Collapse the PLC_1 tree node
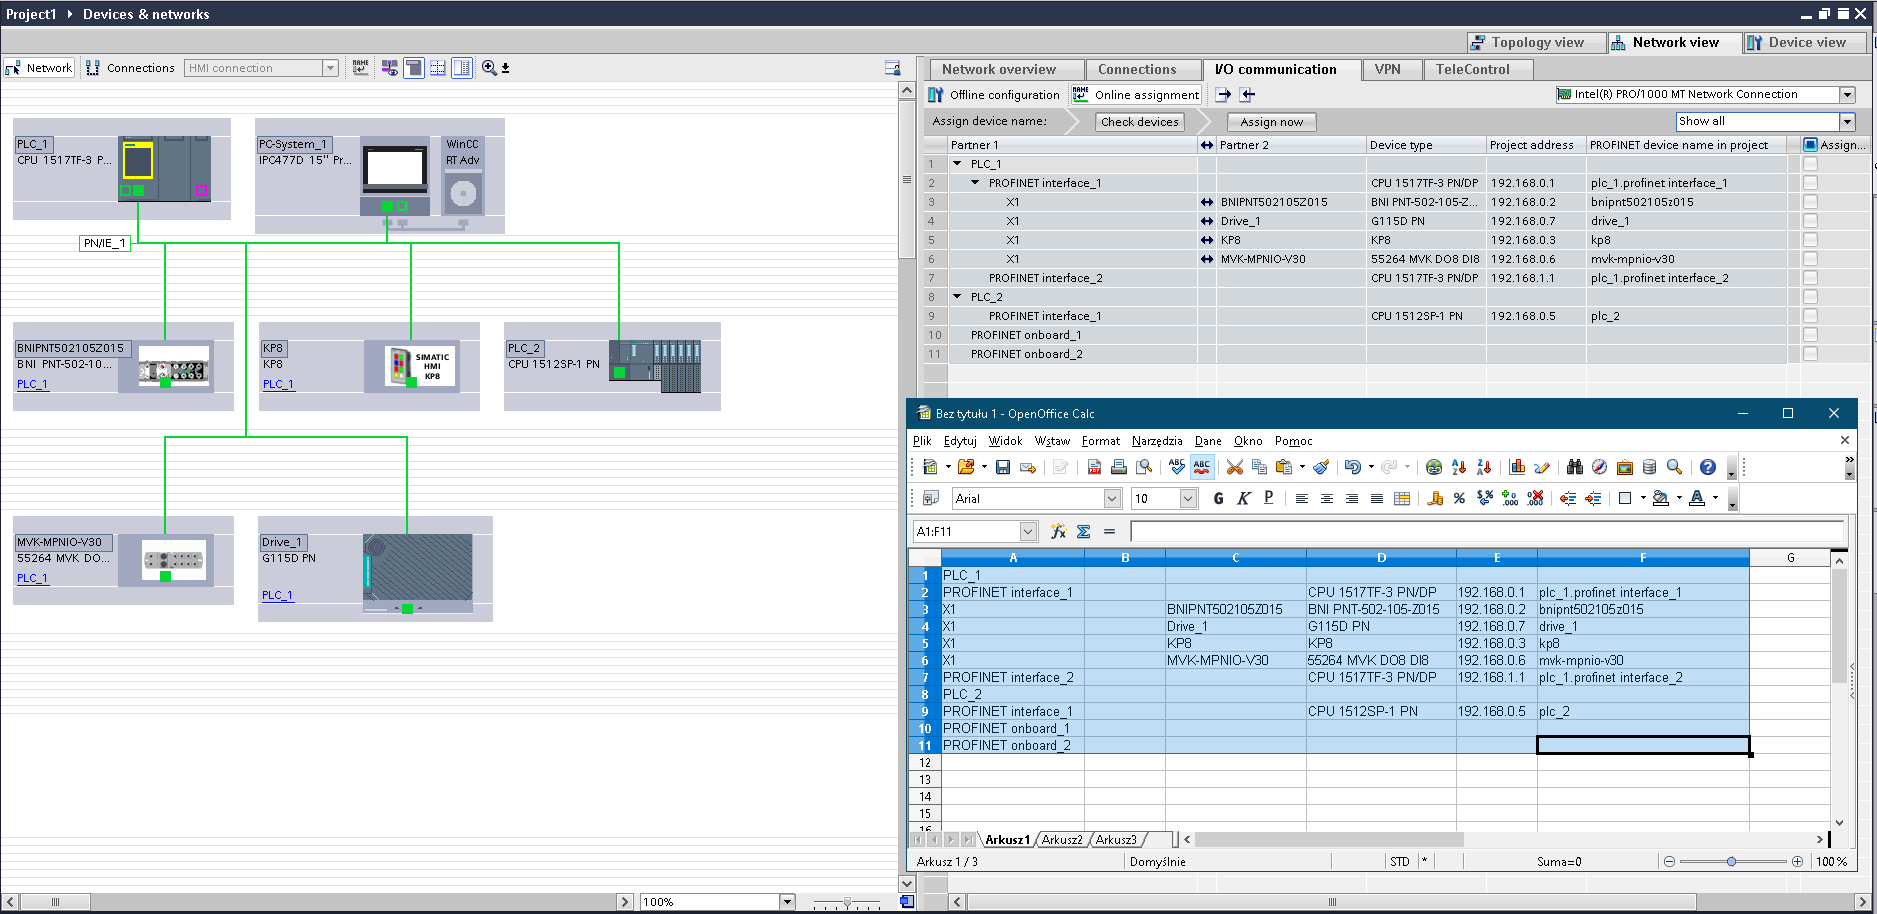 (x=957, y=164)
